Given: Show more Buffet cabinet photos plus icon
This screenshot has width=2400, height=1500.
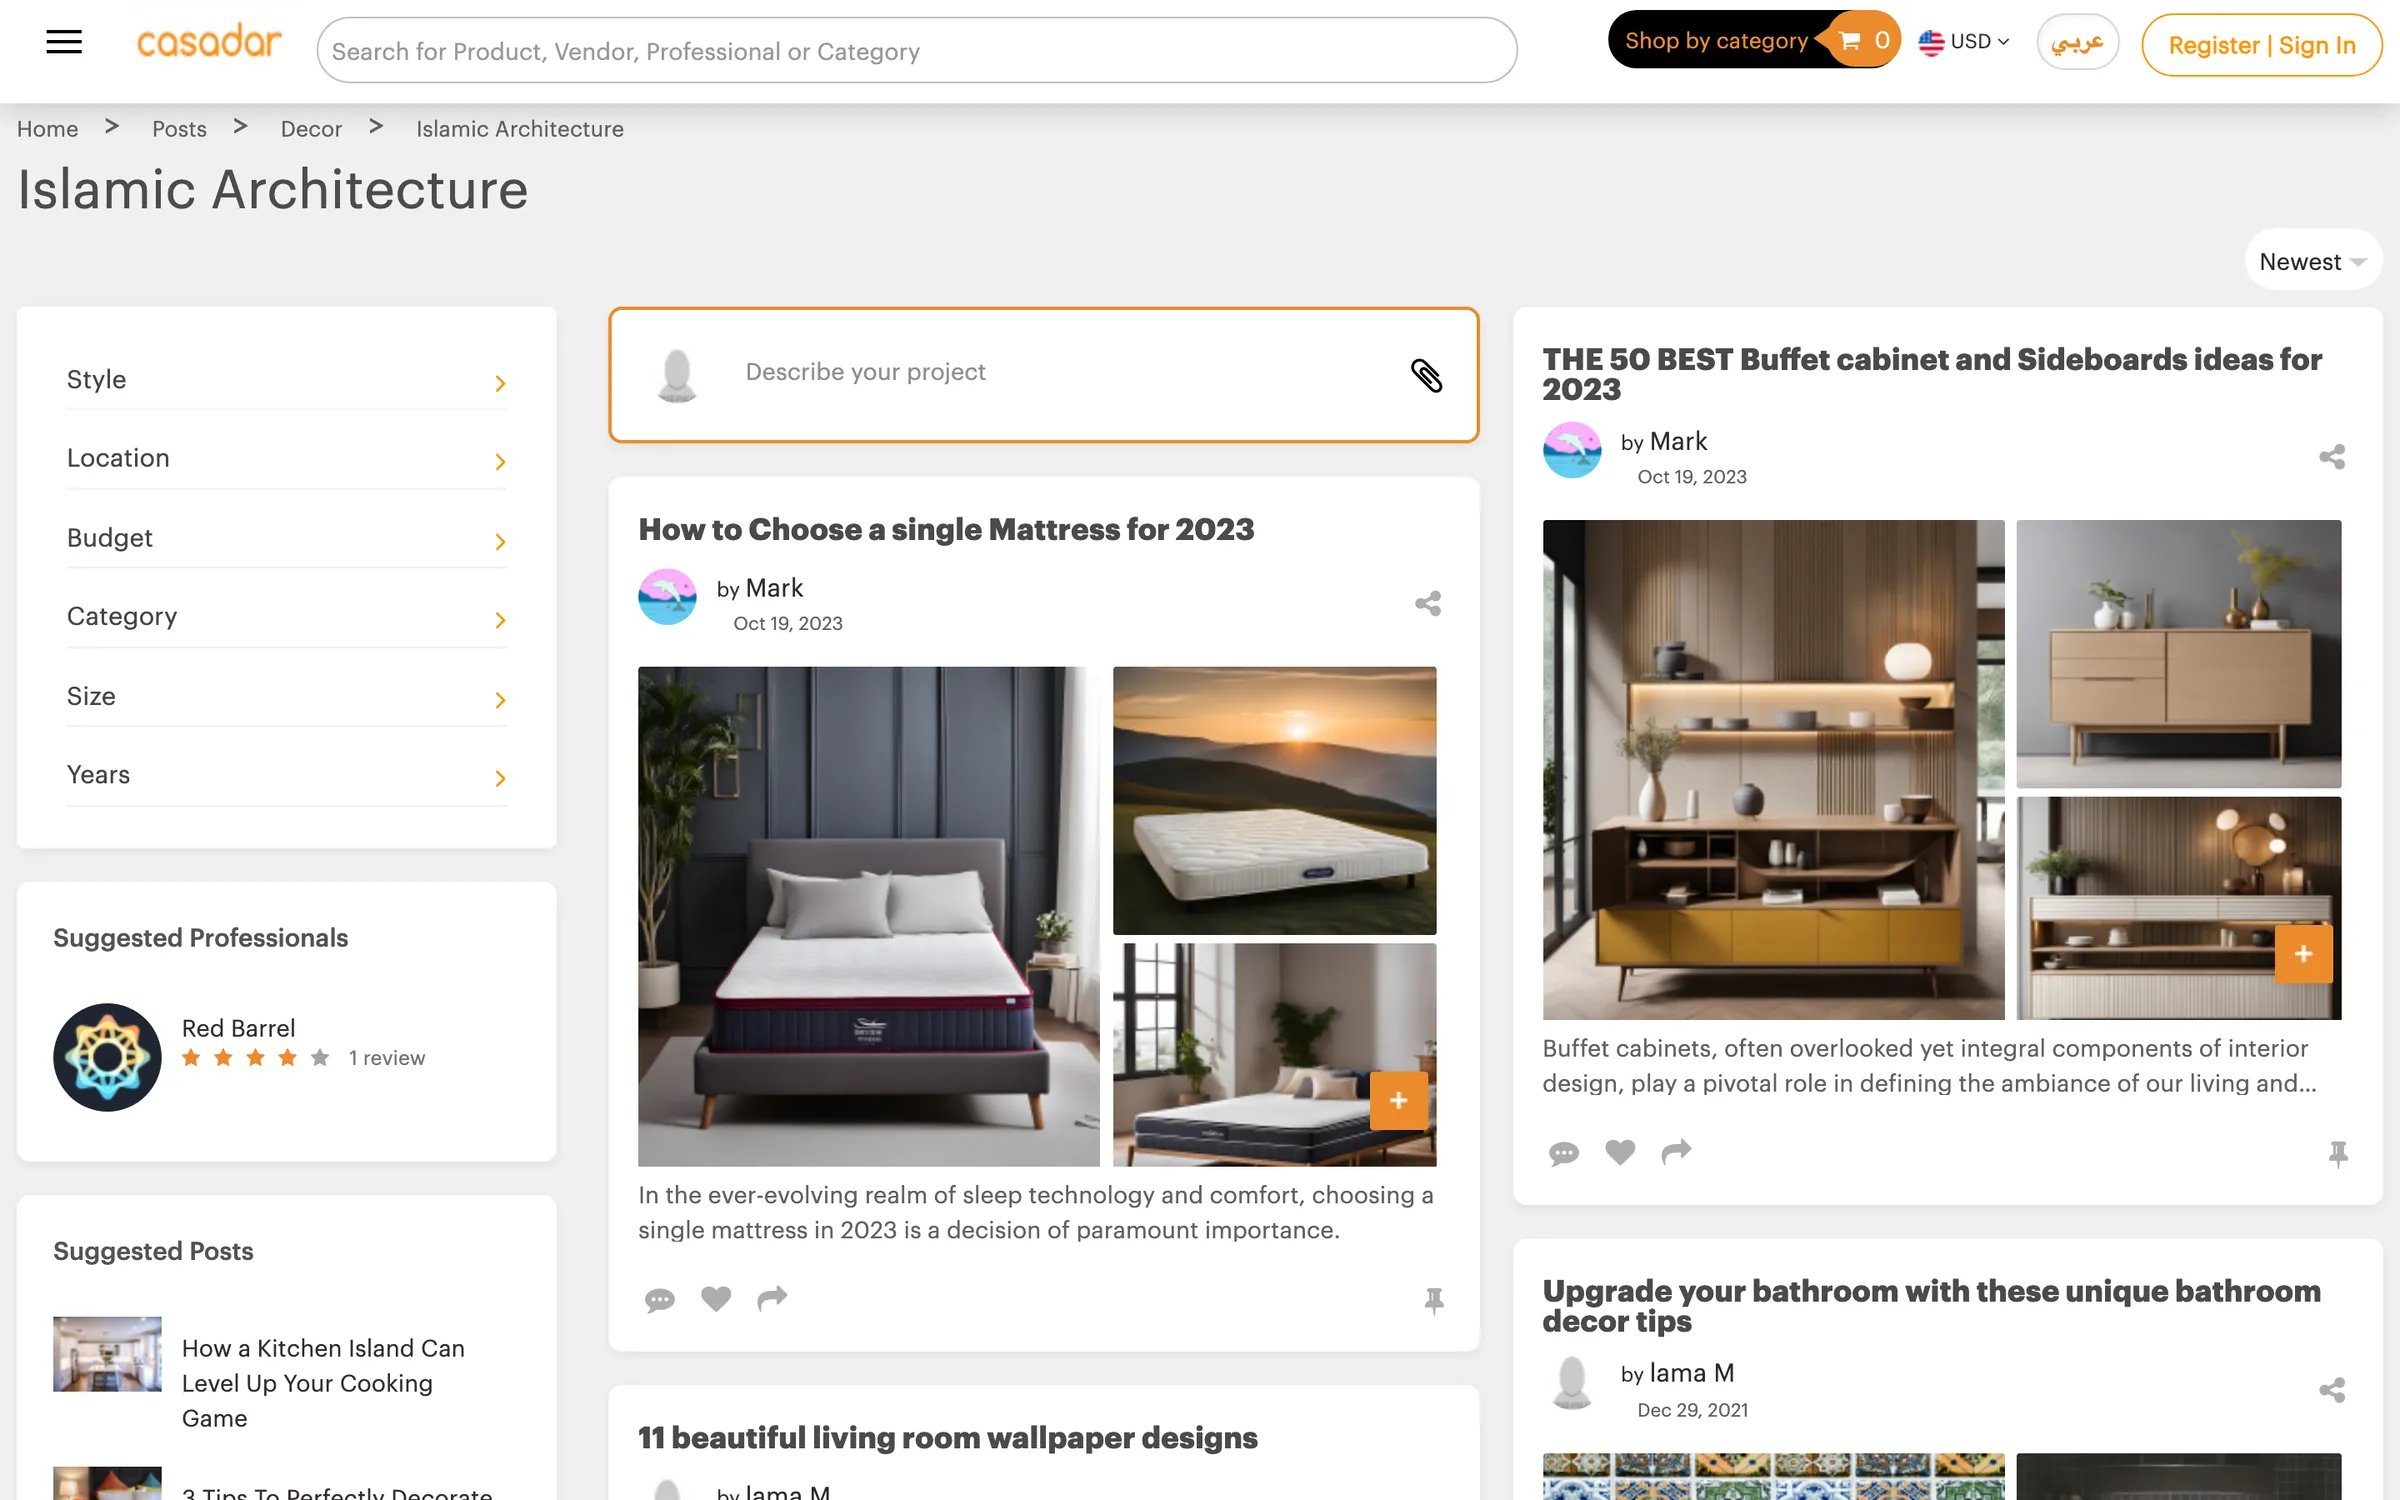Looking at the screenshot, I should click(2304, 954).
